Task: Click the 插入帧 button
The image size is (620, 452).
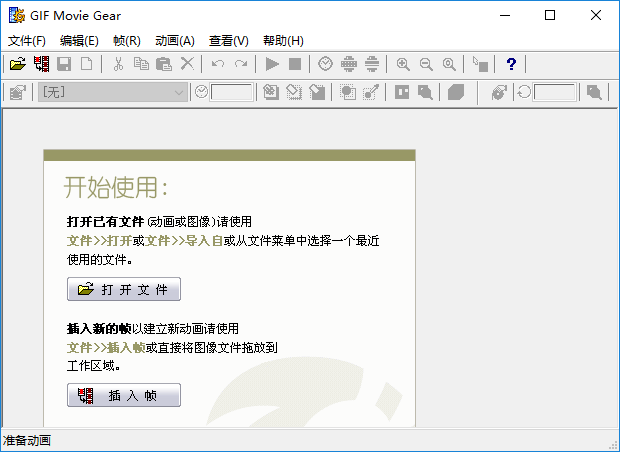Action: 124,395
